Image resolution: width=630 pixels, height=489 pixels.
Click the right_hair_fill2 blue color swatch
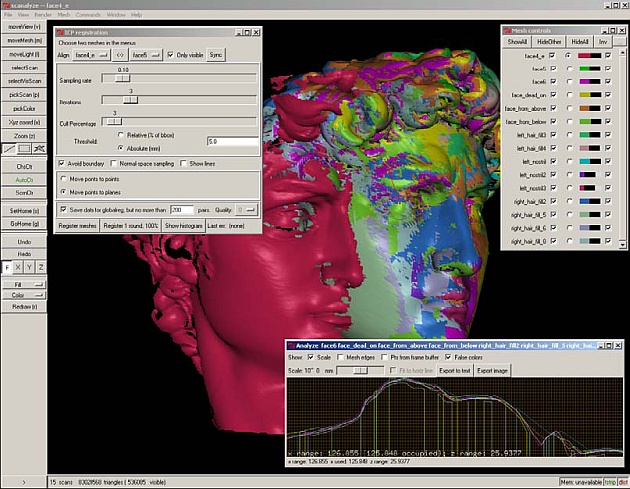tap(589, 201)
